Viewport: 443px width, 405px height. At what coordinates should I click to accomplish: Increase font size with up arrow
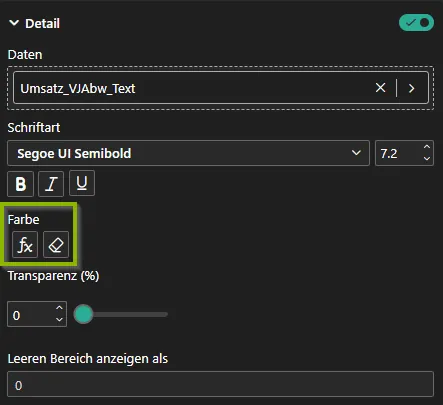(x=427, y=147)
